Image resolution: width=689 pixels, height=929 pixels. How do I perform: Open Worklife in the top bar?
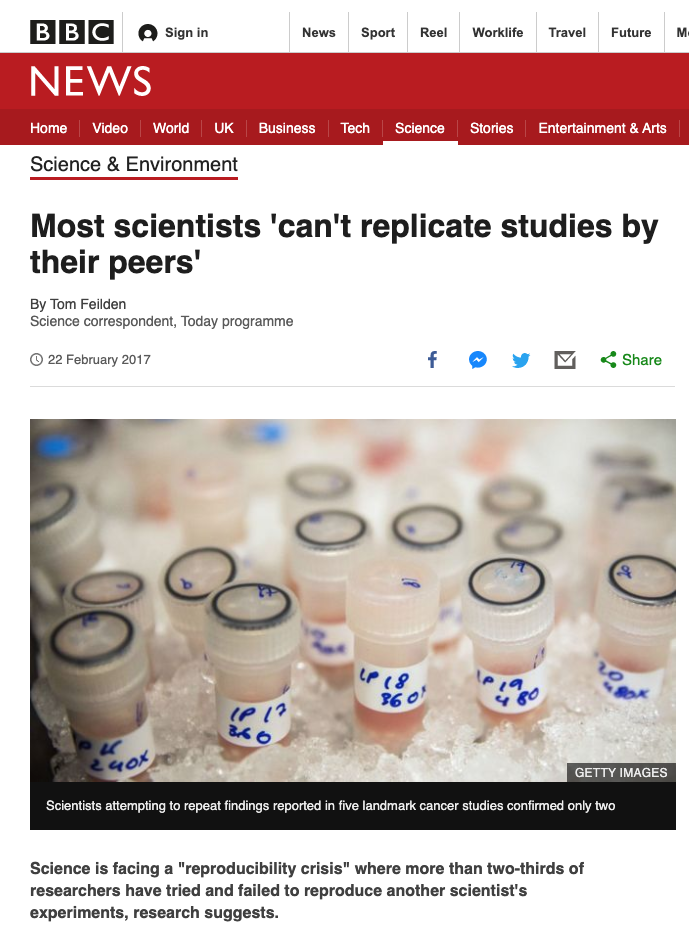(x=498, y=32)
